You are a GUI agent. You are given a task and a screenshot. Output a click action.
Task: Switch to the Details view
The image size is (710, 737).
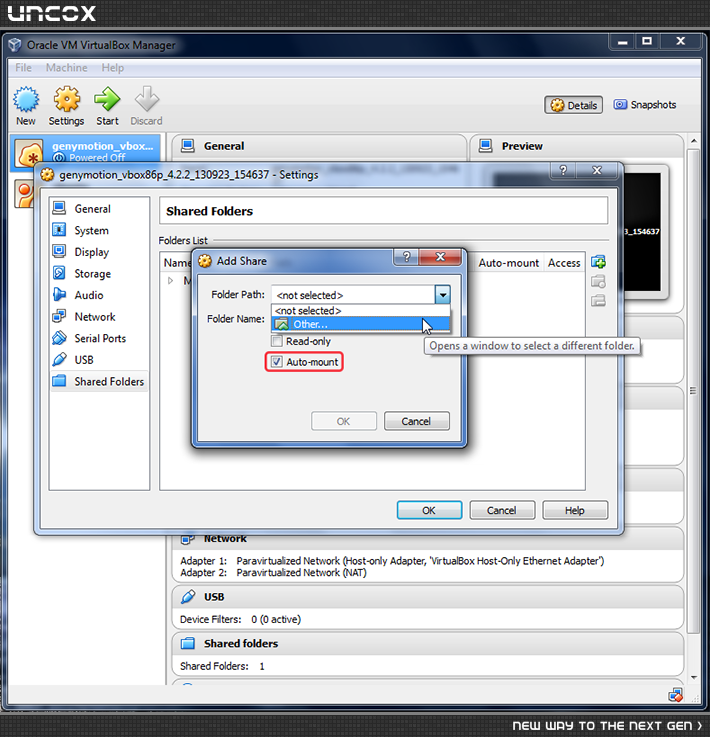(x=573, y=105)
